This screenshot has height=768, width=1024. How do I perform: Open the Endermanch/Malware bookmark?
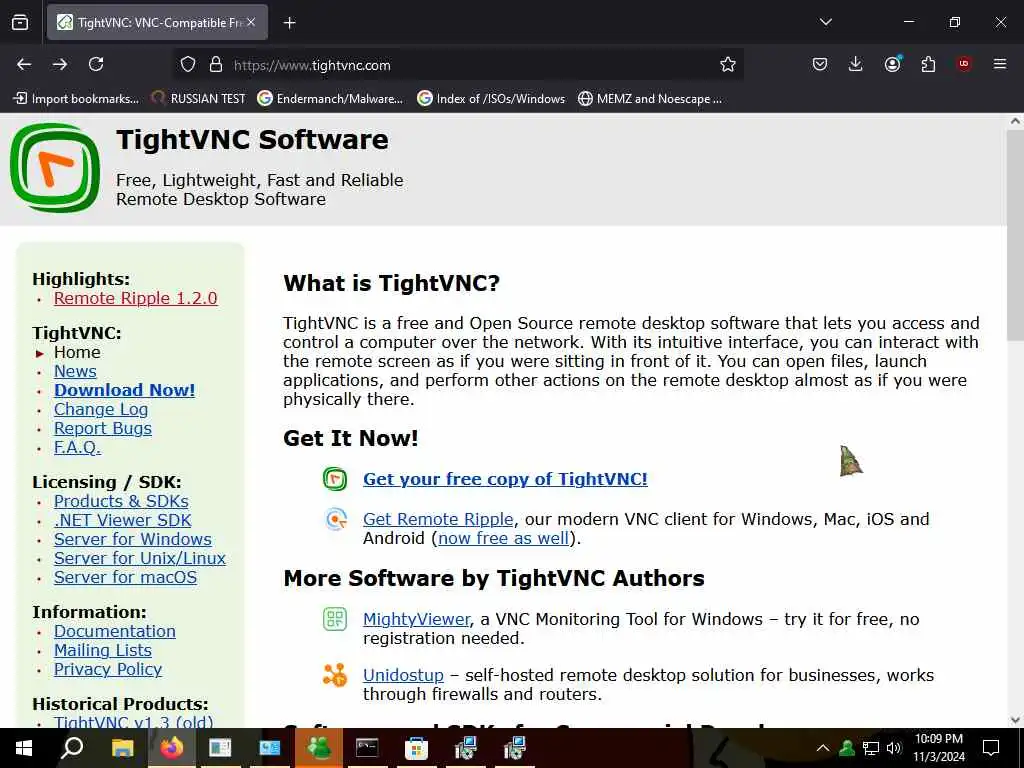coord(330,99)
